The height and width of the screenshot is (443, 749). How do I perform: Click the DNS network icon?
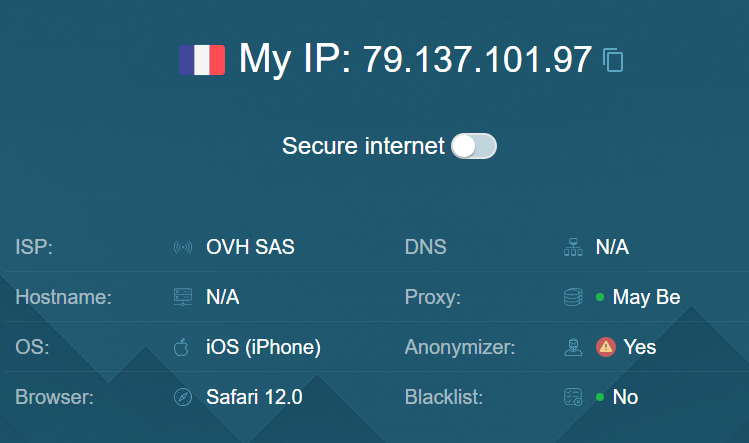(572, 247)
